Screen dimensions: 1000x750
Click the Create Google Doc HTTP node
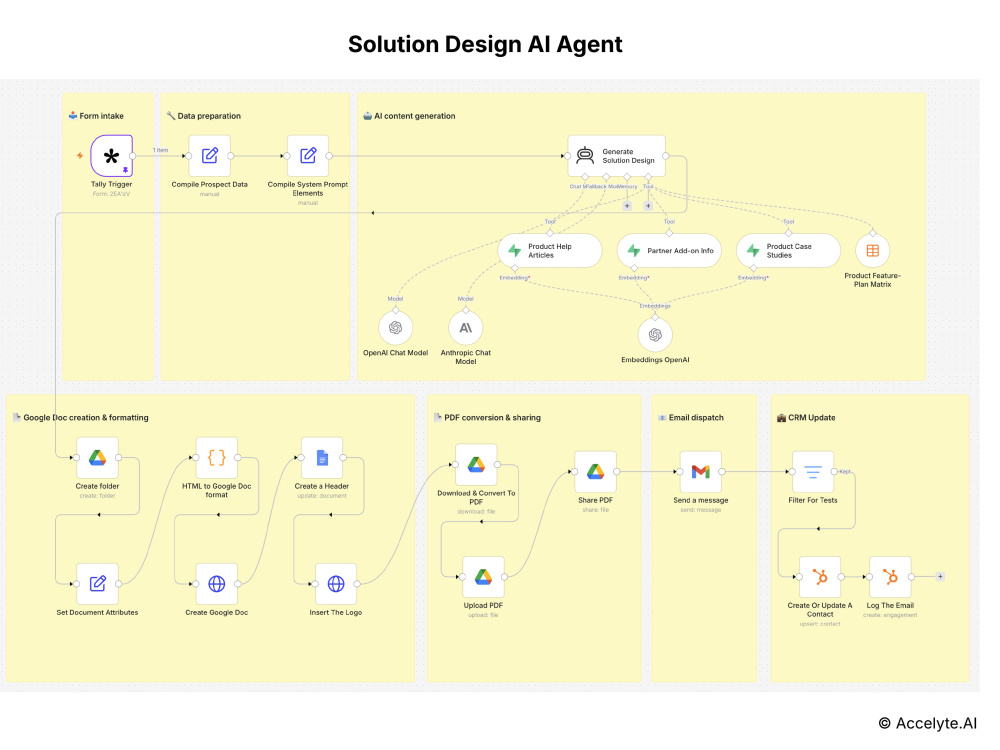pos(217,584)
